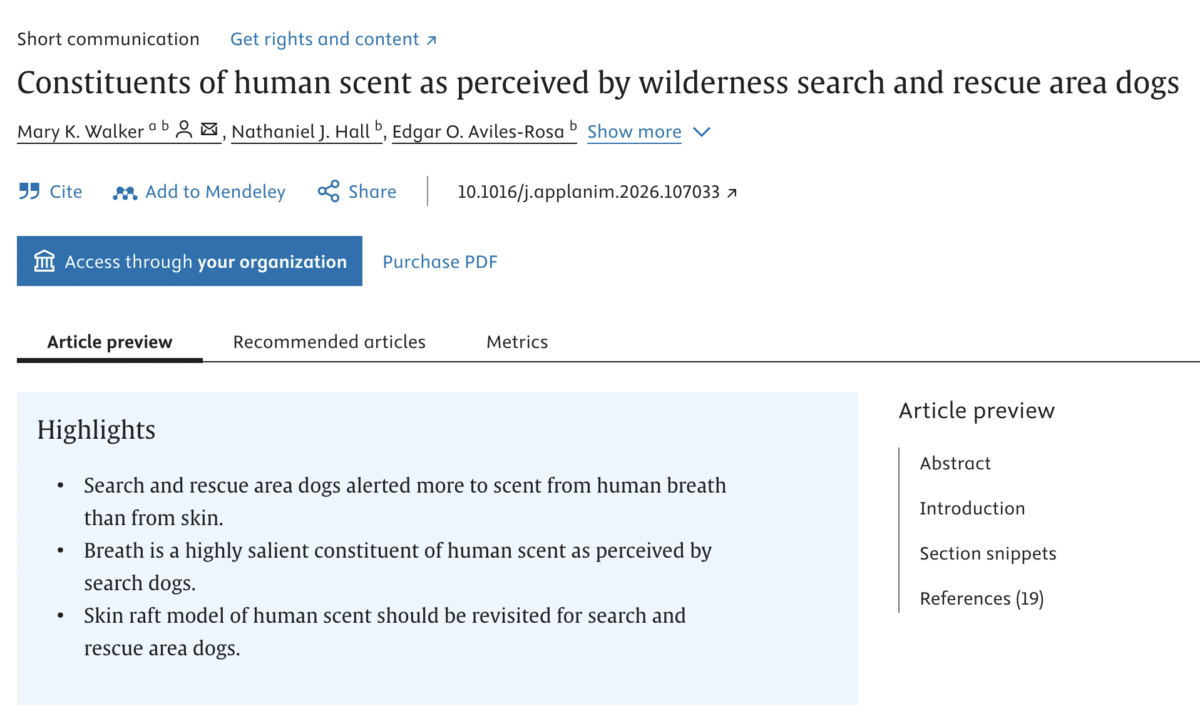This screenshot has width=1200, height=716.
Task: Click the chevron next to Show more
Action: tap(702, 132)
